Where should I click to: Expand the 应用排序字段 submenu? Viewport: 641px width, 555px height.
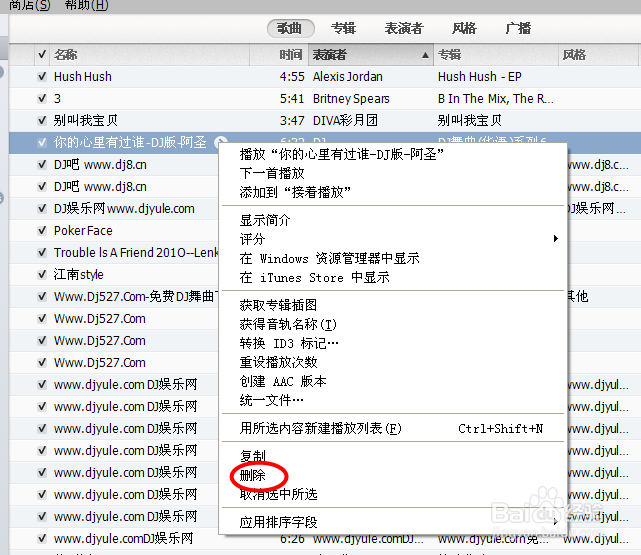coord(556,522)
